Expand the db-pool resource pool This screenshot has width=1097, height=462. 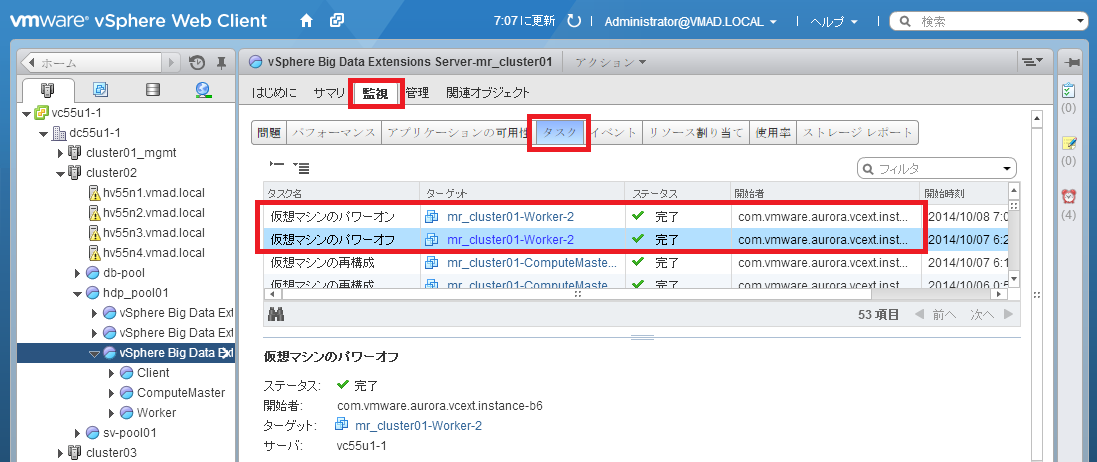pos(78,272)
